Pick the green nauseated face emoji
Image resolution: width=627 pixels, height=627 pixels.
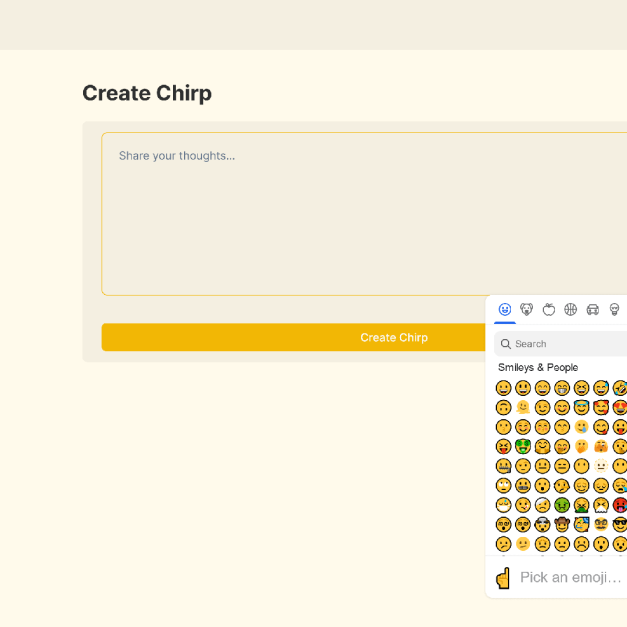tap(562, 505)
